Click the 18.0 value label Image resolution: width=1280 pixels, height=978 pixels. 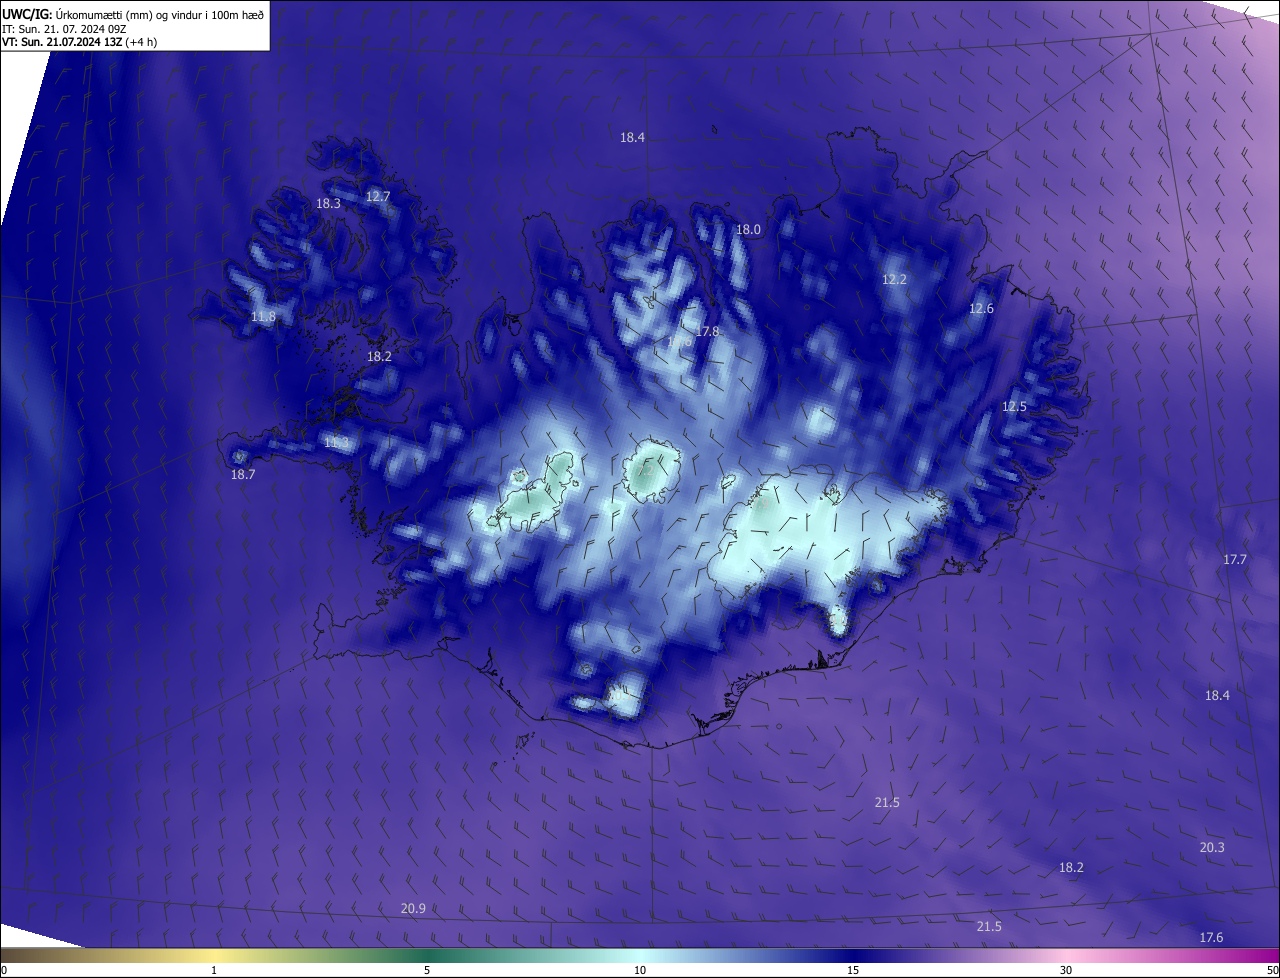[748, 229]
